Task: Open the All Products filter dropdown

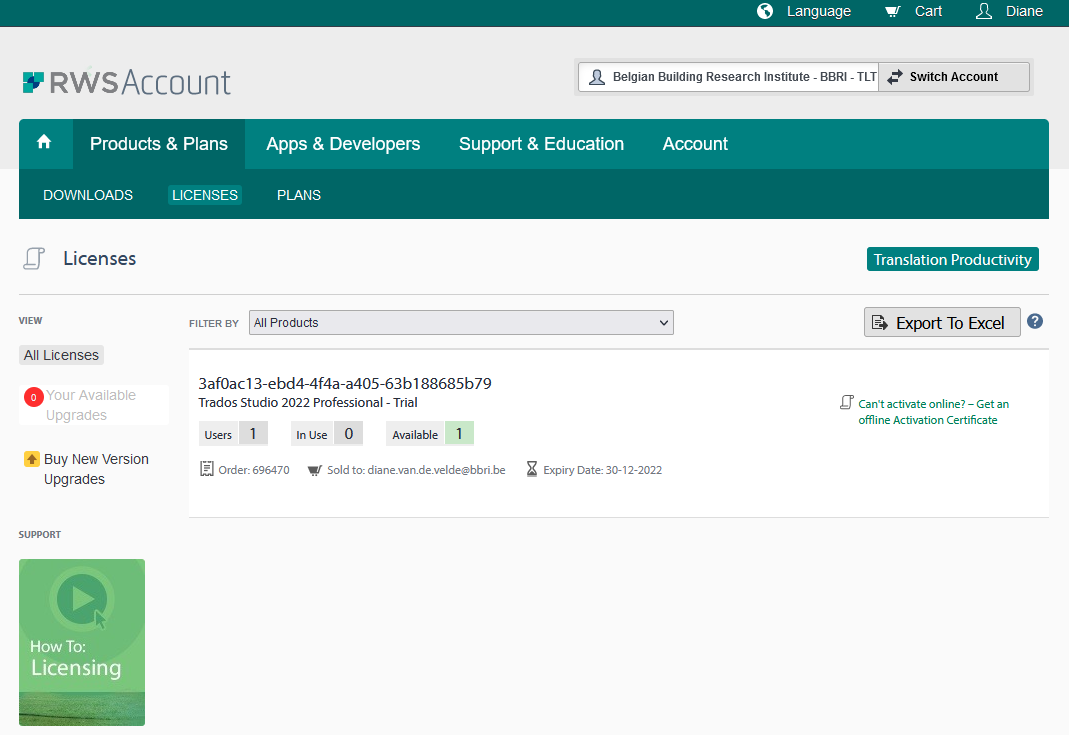Action: (461, 322)
